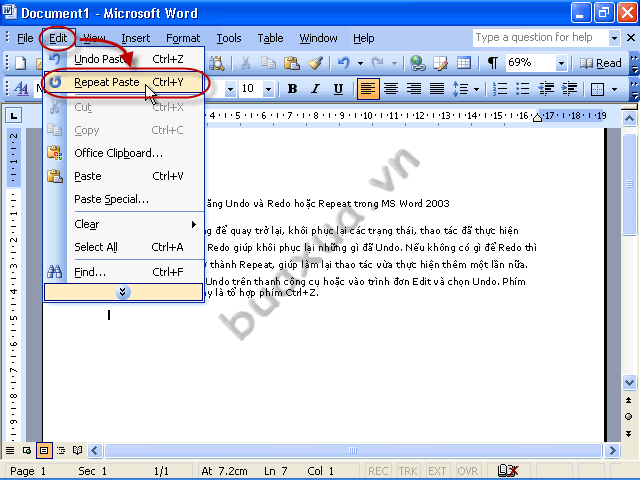This screenshot has width=640, height=480.
Task: Toggle Italic formatting
Action: click(x=315, y=89)
